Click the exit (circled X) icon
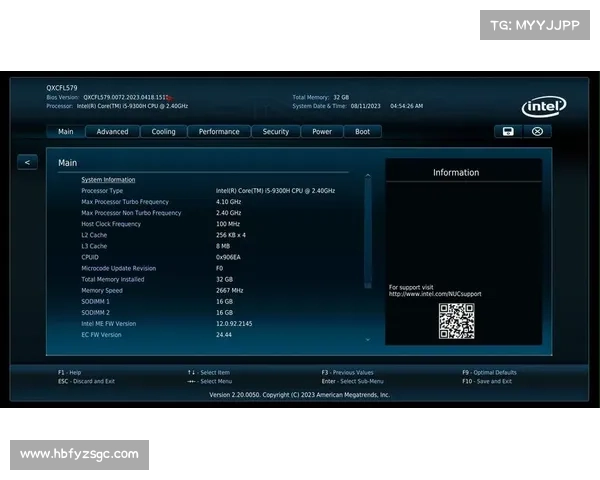The image size is (600, 480). tap(537, 131)
